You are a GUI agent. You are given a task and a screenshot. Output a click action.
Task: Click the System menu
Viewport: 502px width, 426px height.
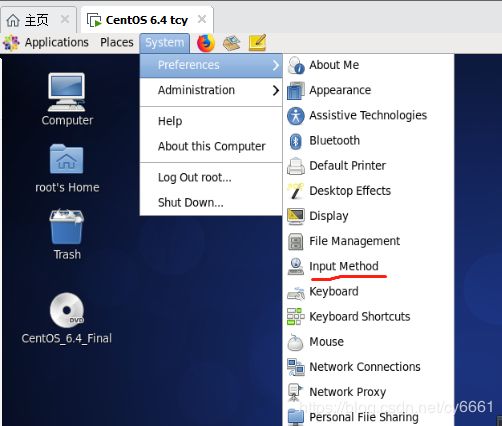(165, 43)
